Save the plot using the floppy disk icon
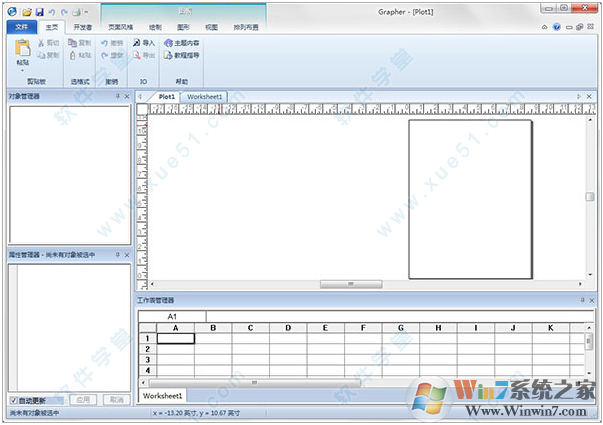 [x=39, y=12]
